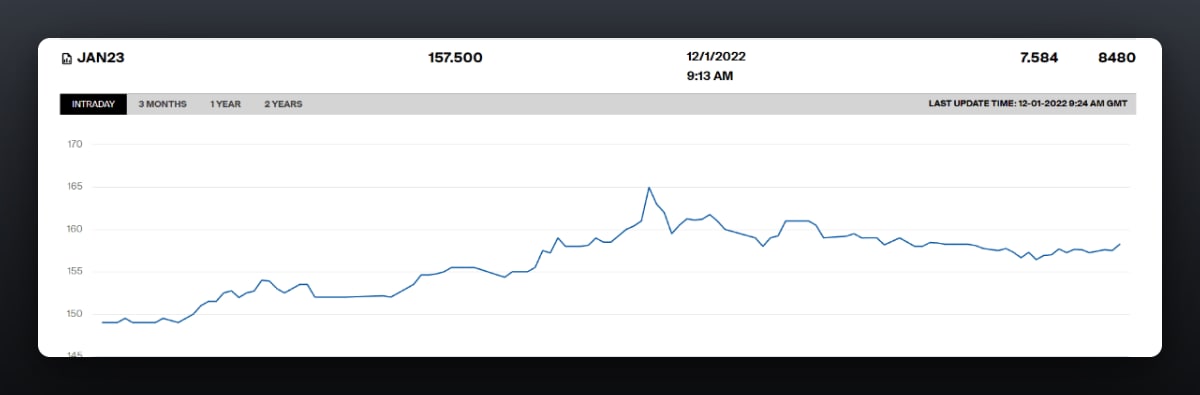Image resolution: width=1200 pixels, height=395 pixels.
Task: Click the 7.584 value
Action: pyautogui.click(x=1039, y=58)
